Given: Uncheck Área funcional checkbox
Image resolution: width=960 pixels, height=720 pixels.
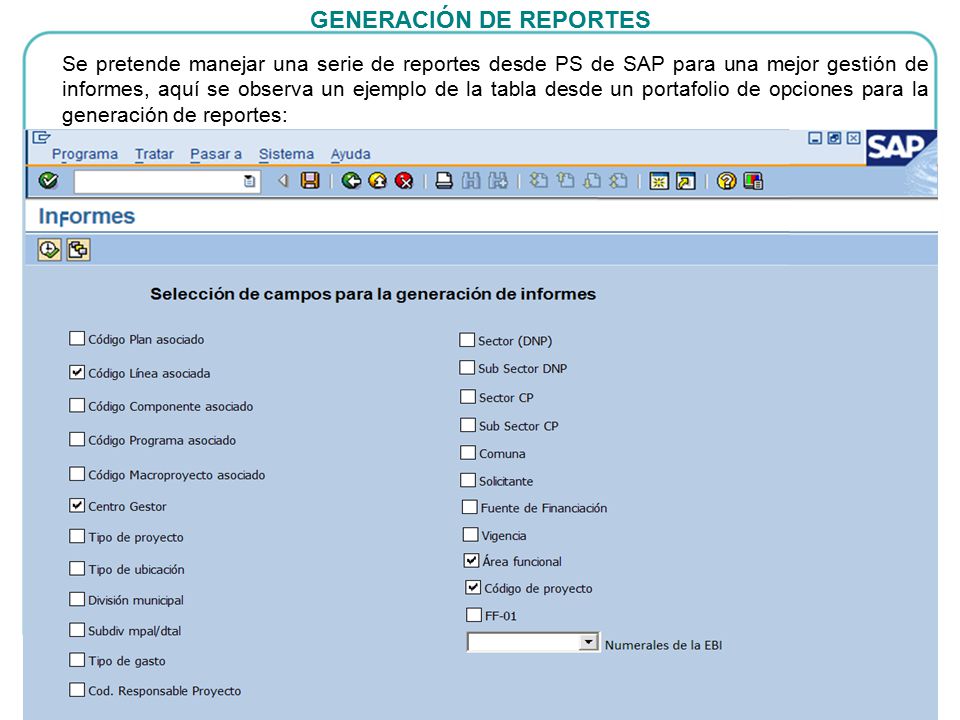Looking at the screenshot, I should (471, 560).
